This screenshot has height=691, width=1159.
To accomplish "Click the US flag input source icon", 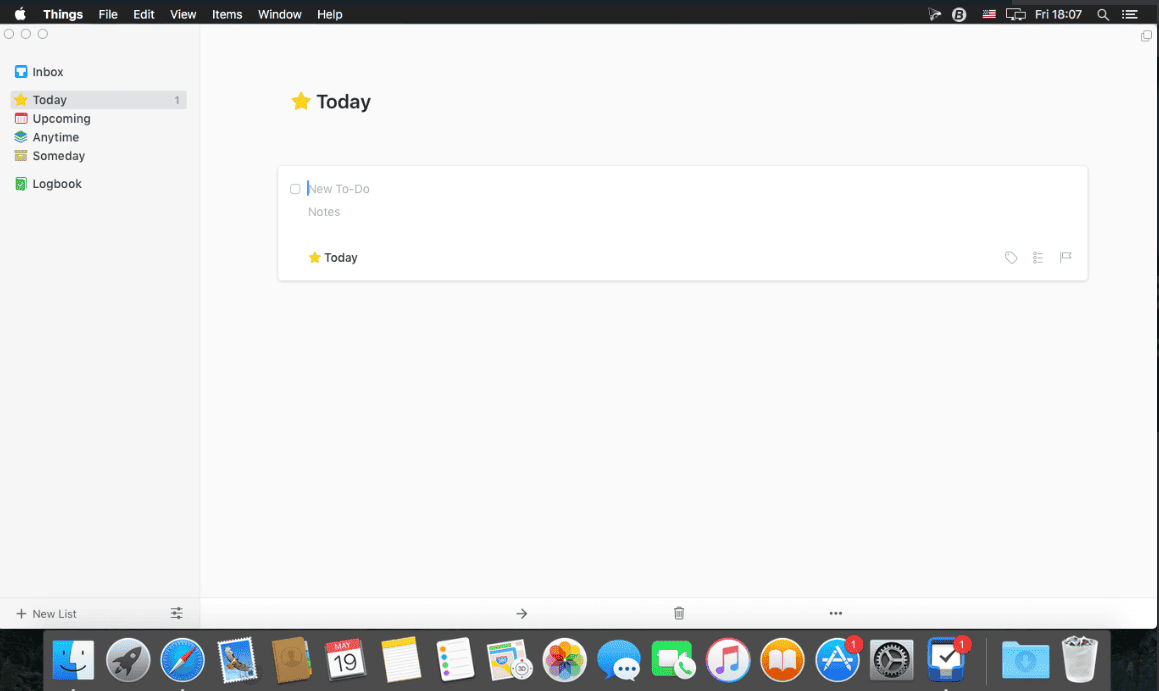I will [988, 14].
